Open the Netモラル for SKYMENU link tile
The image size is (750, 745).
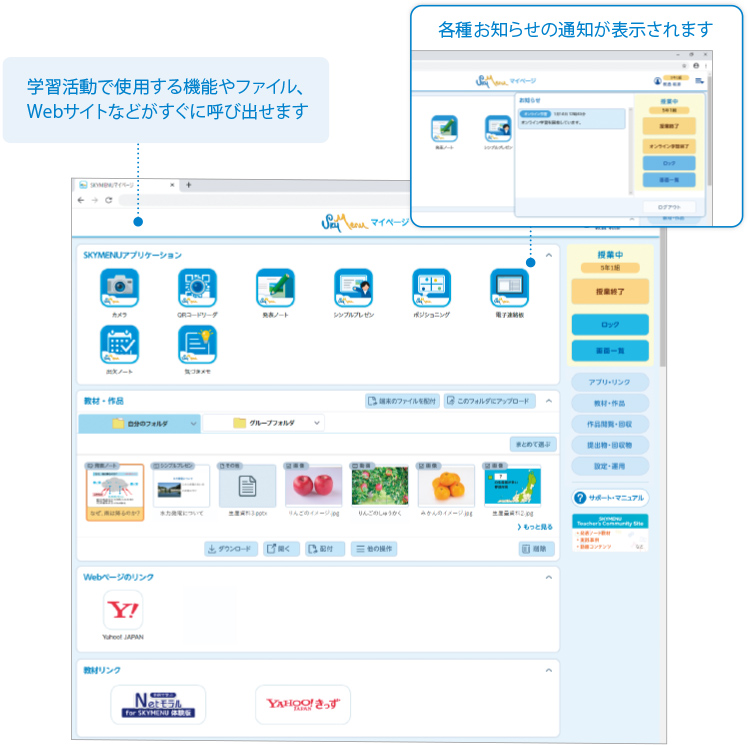tap(158, 704)
